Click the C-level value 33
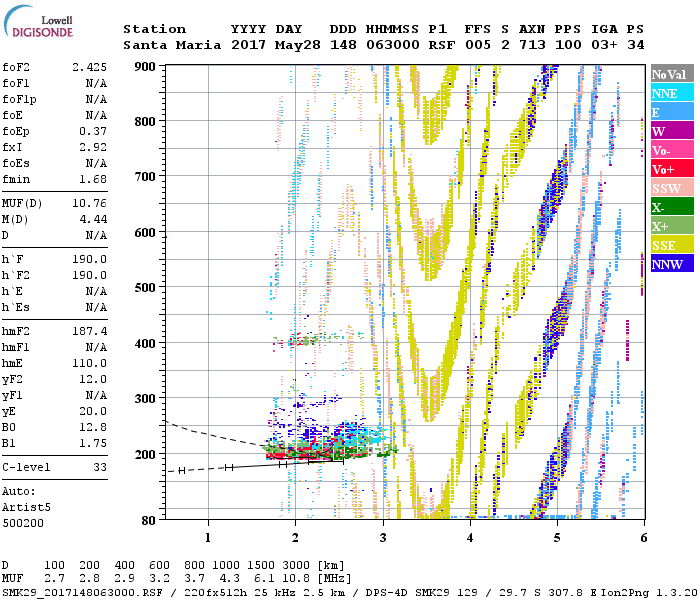Image resolution: width=700 pixels, height=600 pixels. click(x=100, y=467)
